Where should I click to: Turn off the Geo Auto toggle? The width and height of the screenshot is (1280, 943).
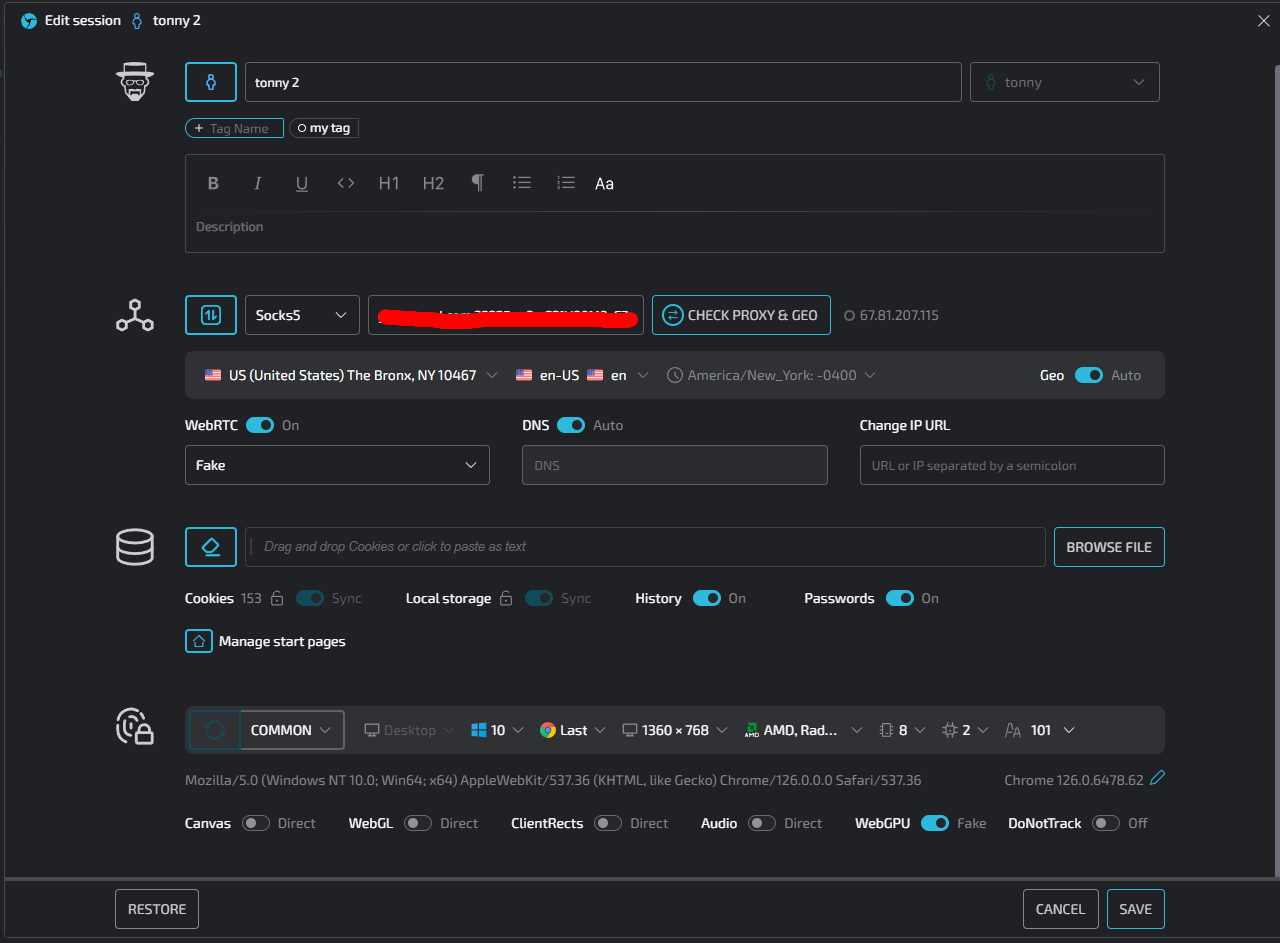[x=1088, y=375]
